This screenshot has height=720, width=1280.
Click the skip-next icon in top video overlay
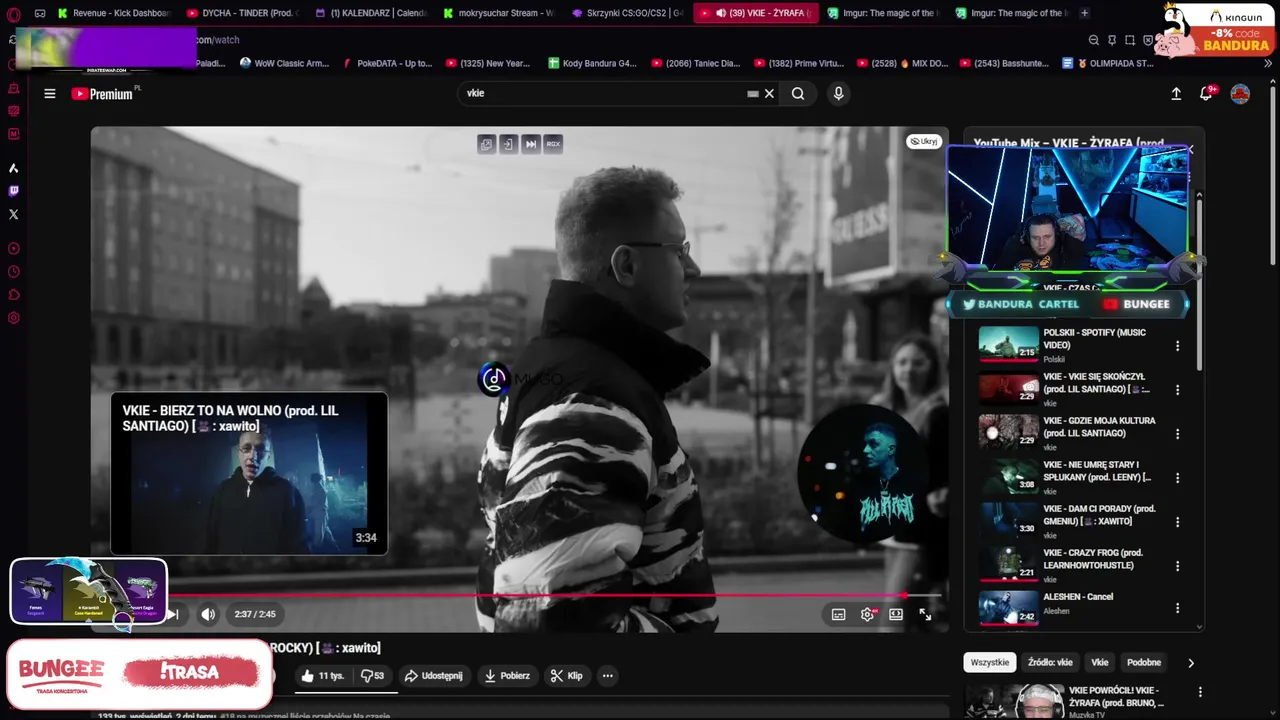(x=531, y=144)
